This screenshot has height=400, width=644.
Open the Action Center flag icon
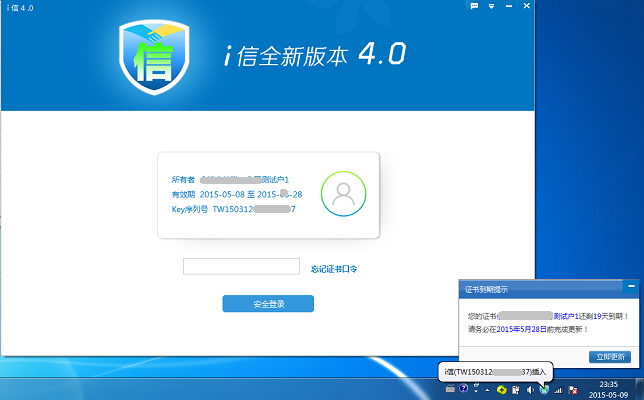573,390
